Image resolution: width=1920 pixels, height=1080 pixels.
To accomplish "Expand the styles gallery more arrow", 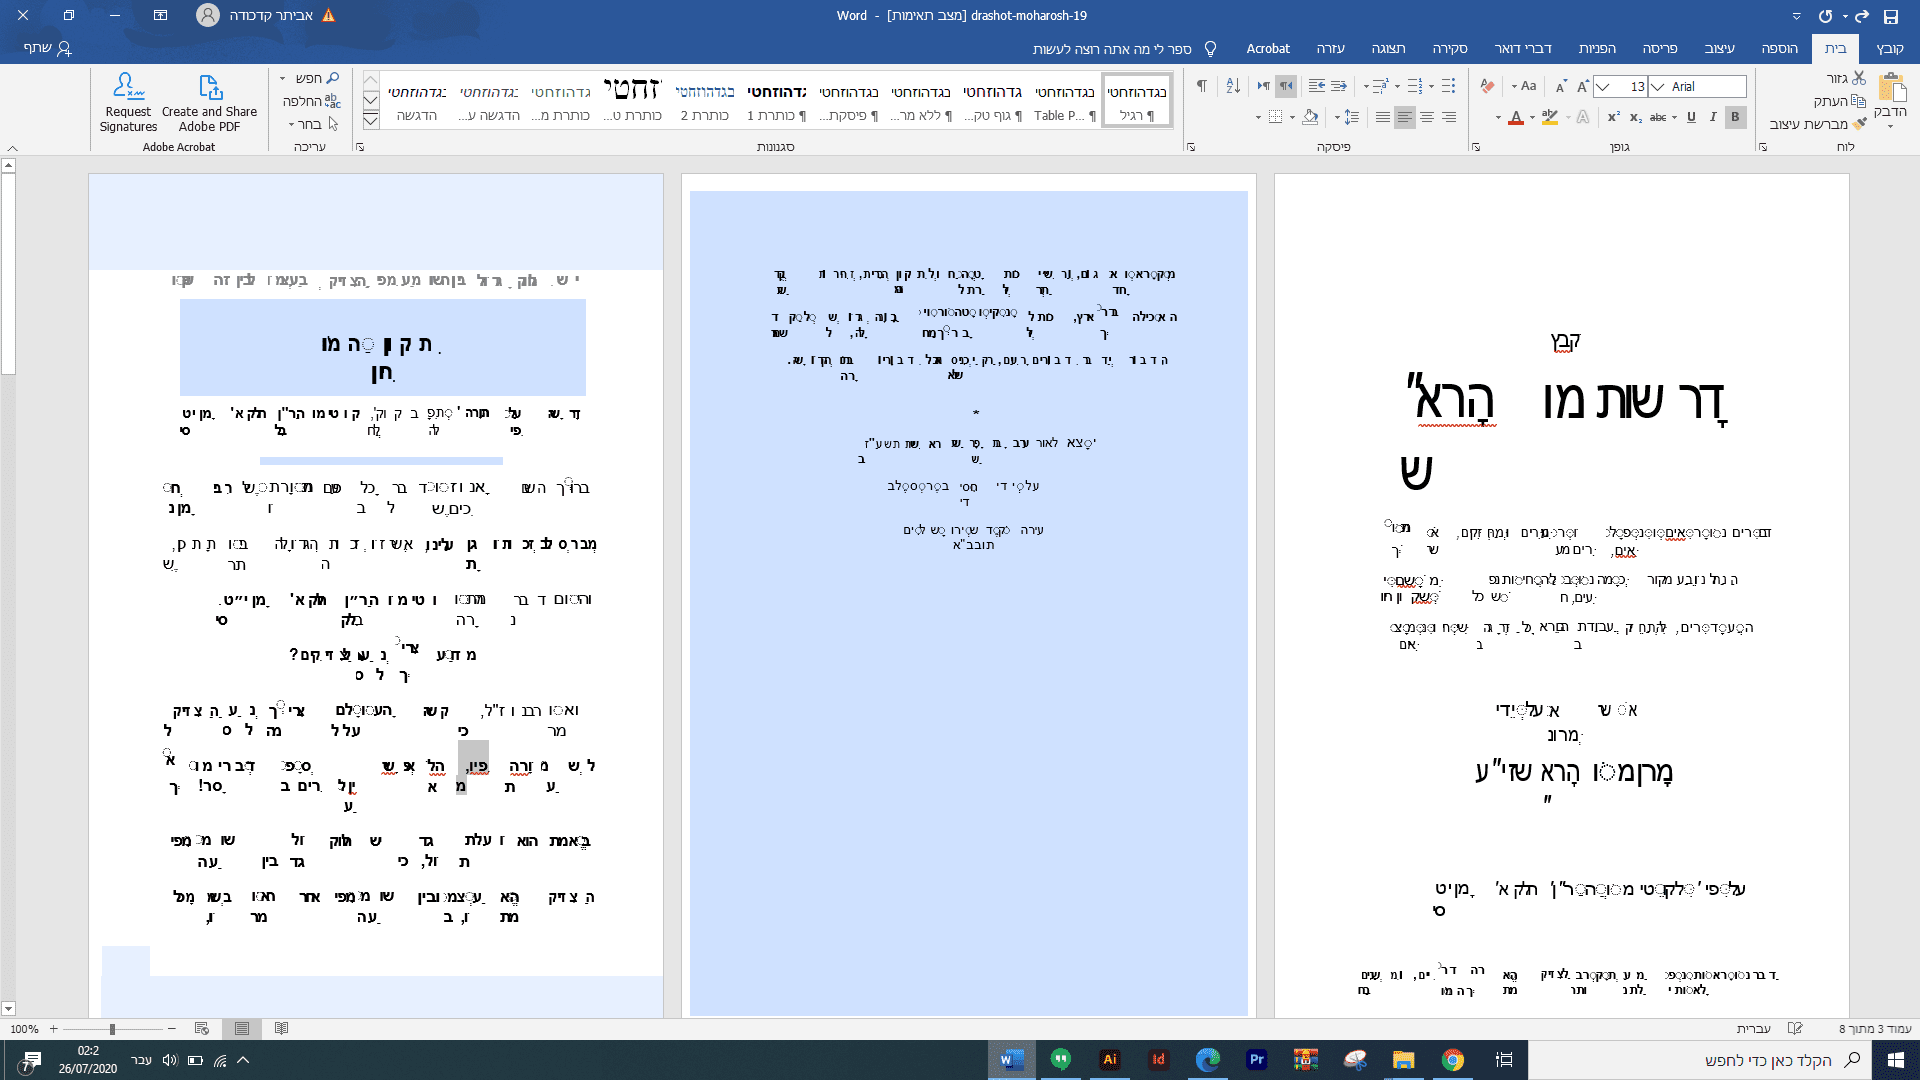I will [370, 121].
